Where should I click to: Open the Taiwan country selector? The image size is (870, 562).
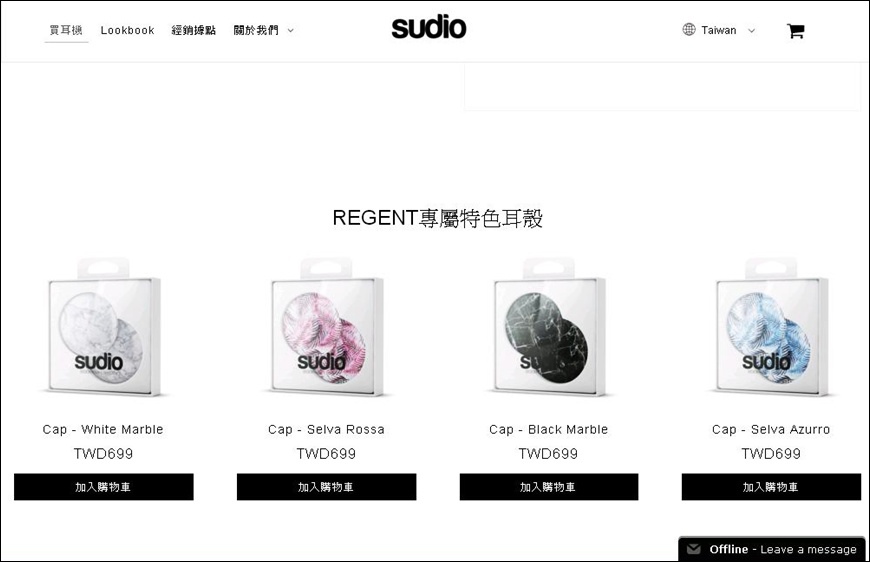pos(719,31)
